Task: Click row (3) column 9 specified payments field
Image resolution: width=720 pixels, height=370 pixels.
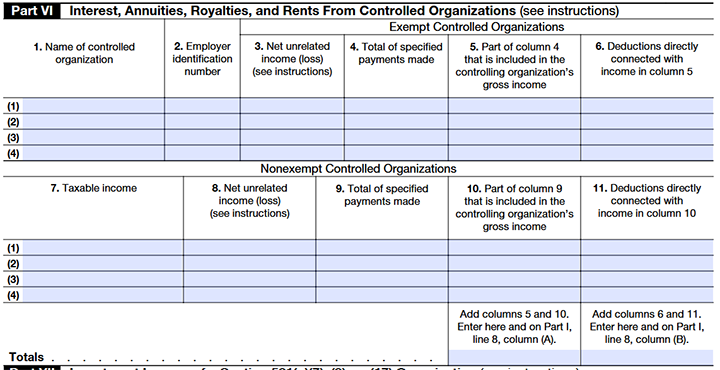Action: (x=382, y=279)
